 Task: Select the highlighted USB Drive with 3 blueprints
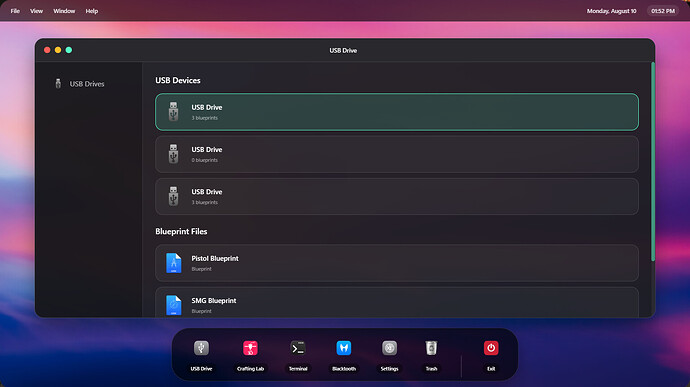click(x=396, y=112)
